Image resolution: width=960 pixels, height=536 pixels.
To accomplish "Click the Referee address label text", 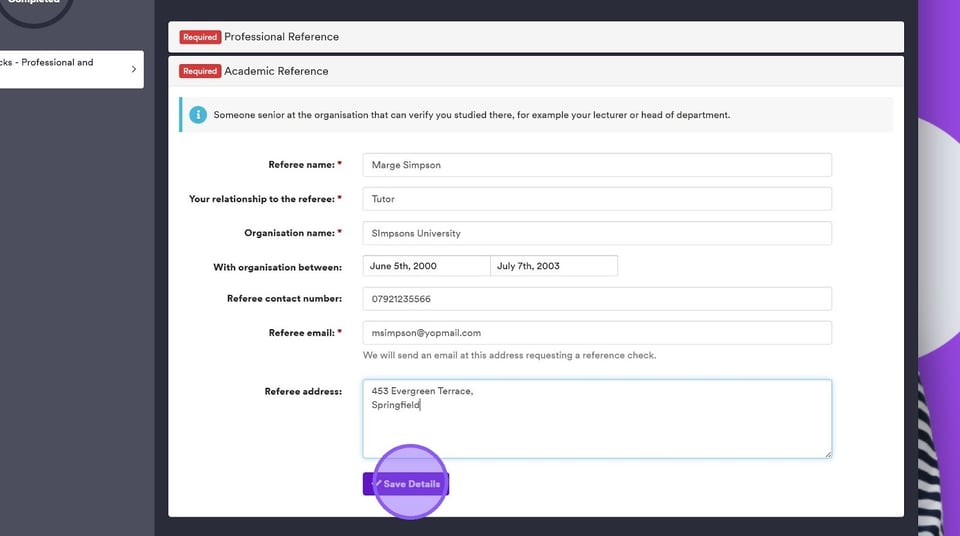I will tap(303, 392).
